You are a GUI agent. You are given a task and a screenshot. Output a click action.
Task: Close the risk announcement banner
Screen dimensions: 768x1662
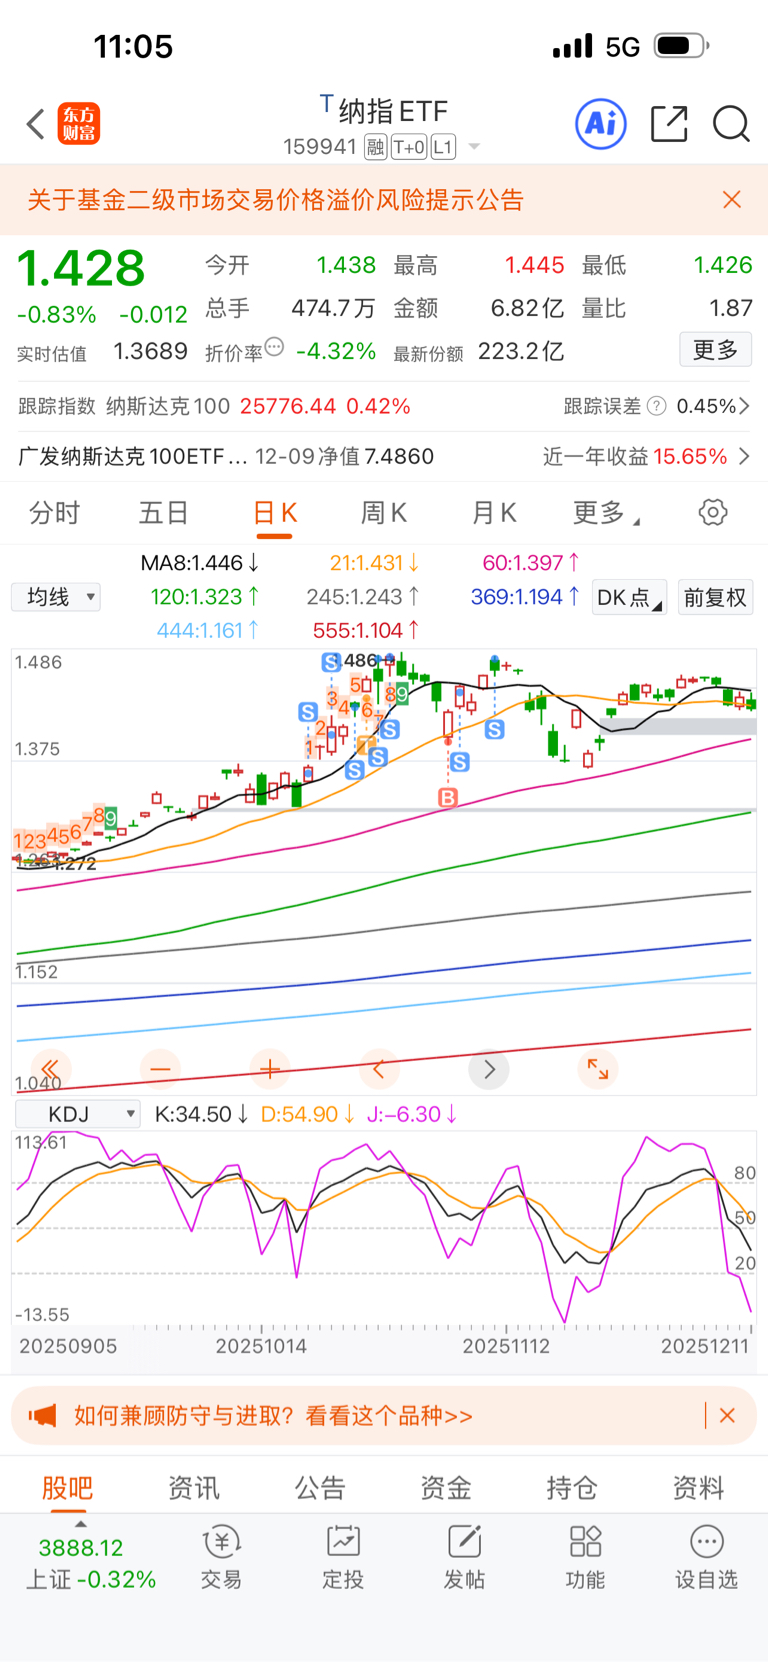[732, 200]
